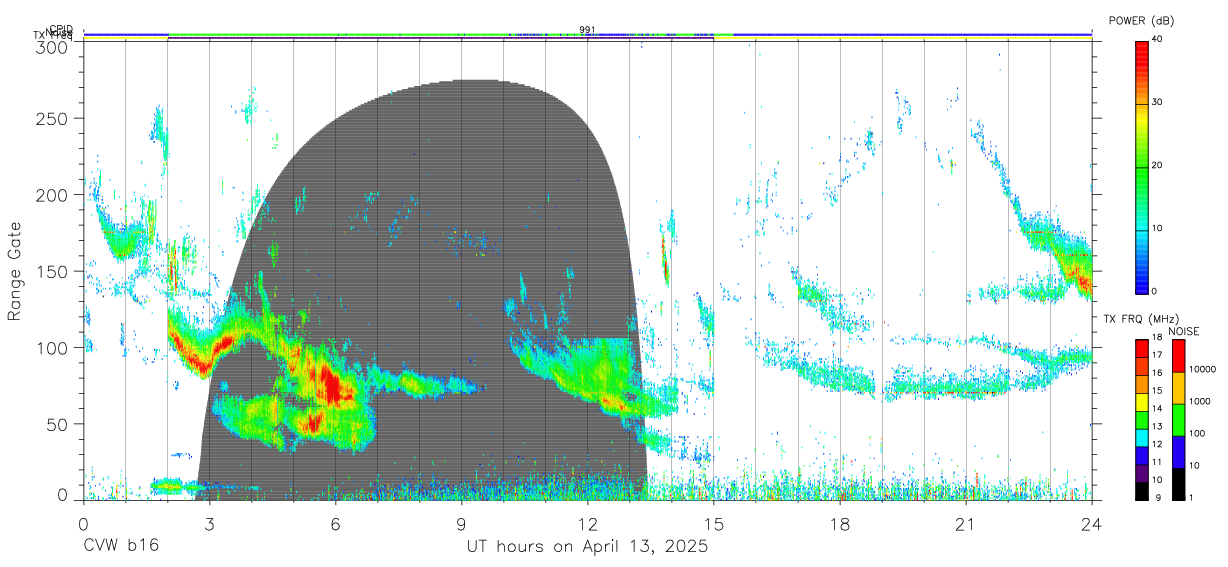The width and height of the screenshot is (1228, 567).
Task: Click the 'CVW b16' station label
Action: coord(121,547)
